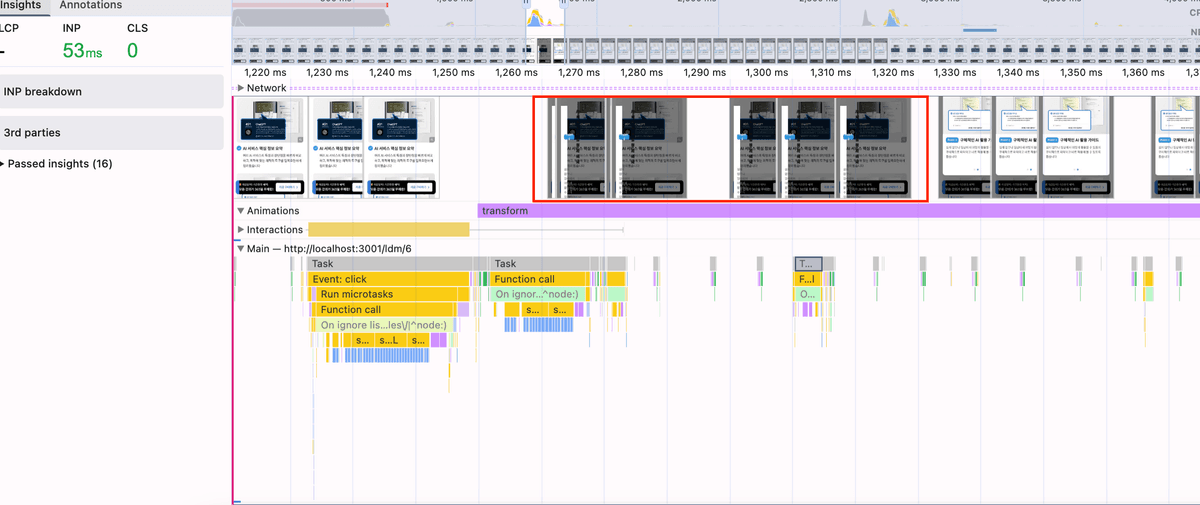Expand the Interactions track
The image size is (1200, 505).
(x=241, y=230)
